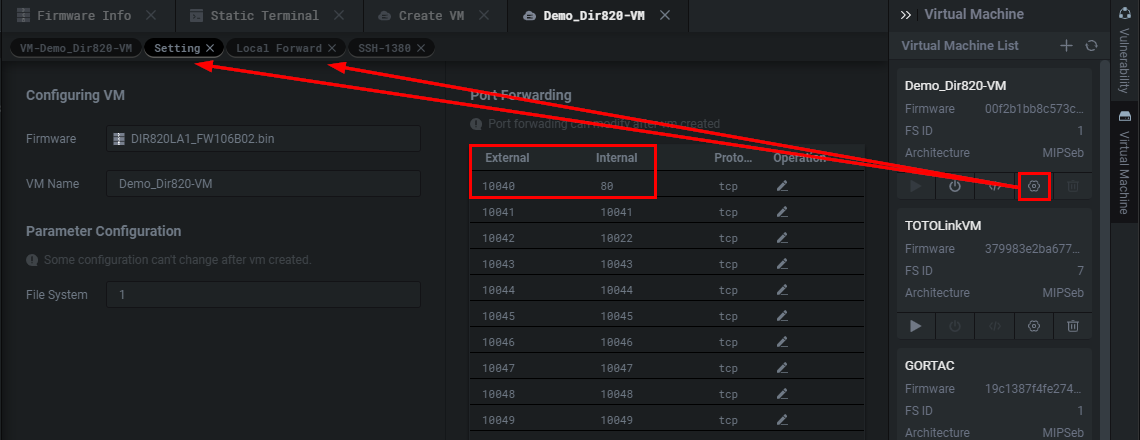Open settings gear for TOTOLinkVM

click(x=1033, y=326)
